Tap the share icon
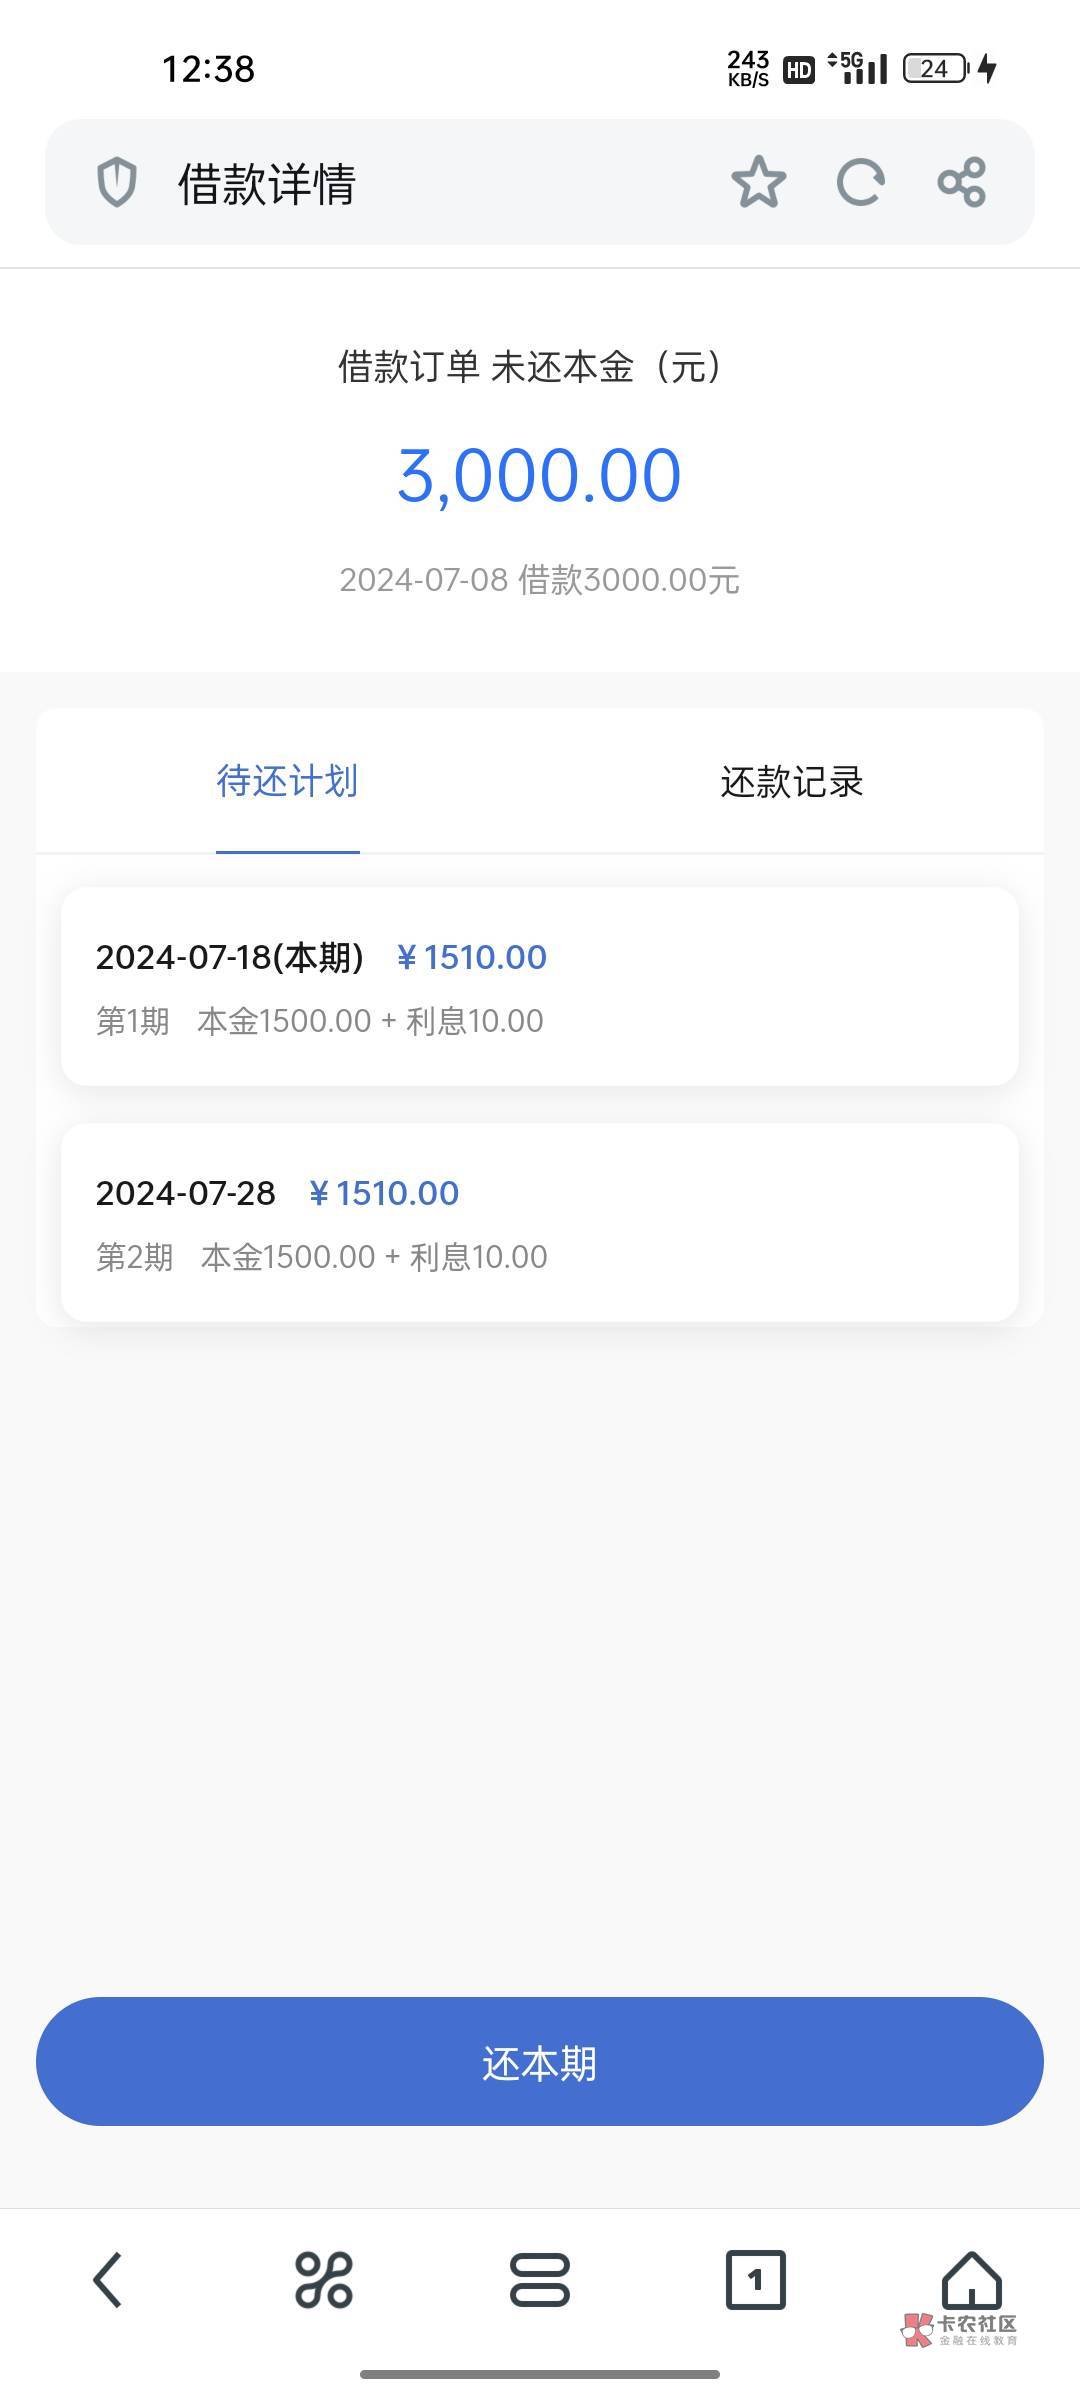 pos(962,182)
